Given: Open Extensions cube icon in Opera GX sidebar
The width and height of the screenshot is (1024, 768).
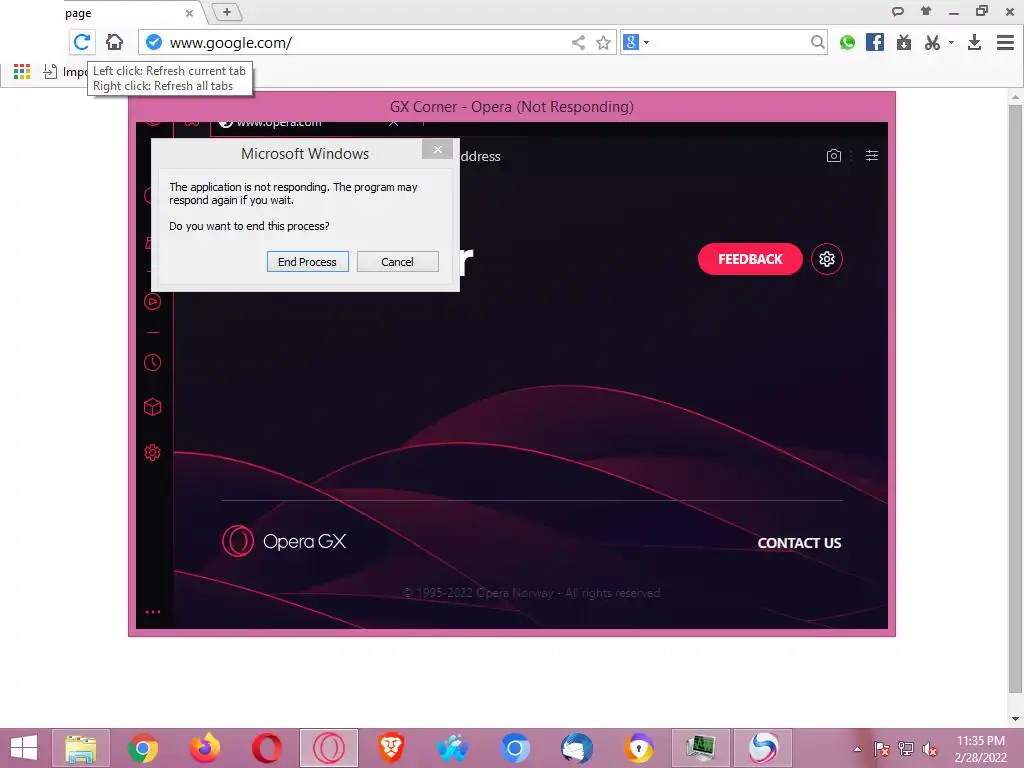Looking at the screenshot, I should 152,408.
